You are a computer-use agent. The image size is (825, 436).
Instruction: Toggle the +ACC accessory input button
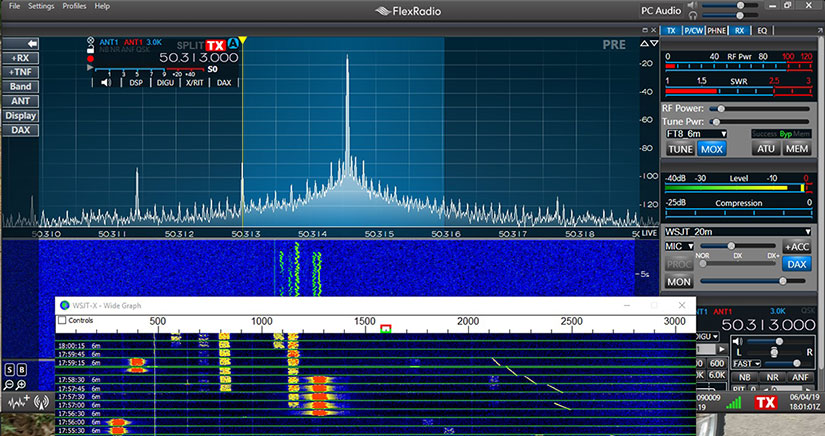pyautogui.click(x=797, y=247)
